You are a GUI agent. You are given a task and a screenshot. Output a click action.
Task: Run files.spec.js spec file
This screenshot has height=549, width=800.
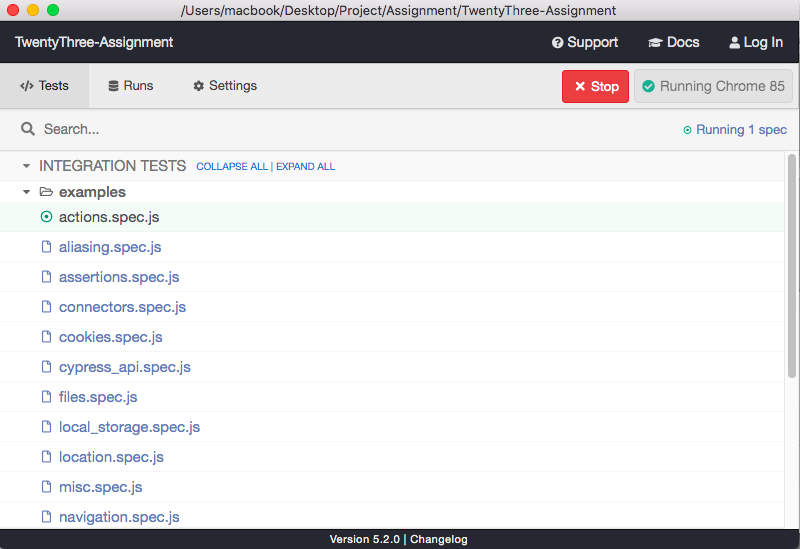click(x=392, y=397)
